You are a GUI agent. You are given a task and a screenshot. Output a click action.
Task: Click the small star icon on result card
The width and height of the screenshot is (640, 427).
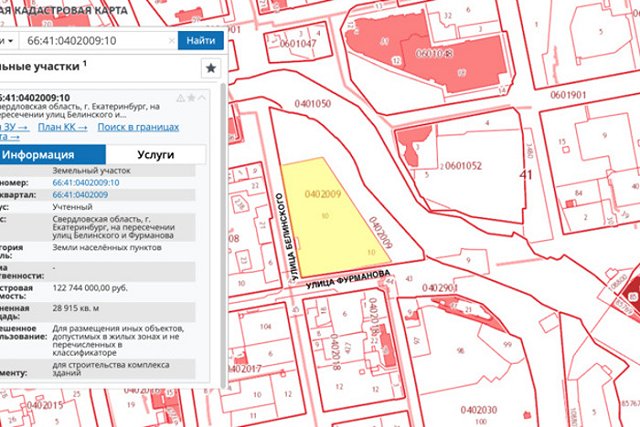[191, 97]
